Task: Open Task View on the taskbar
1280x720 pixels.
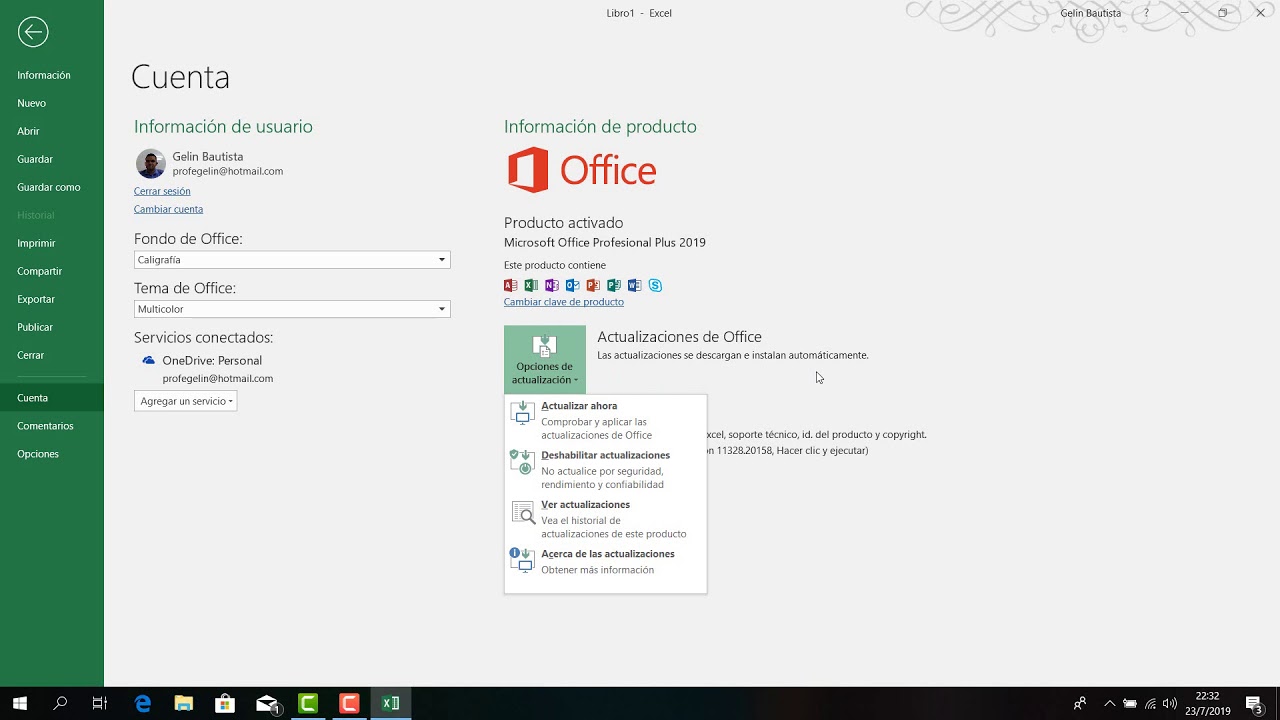Action: [99, 703]
